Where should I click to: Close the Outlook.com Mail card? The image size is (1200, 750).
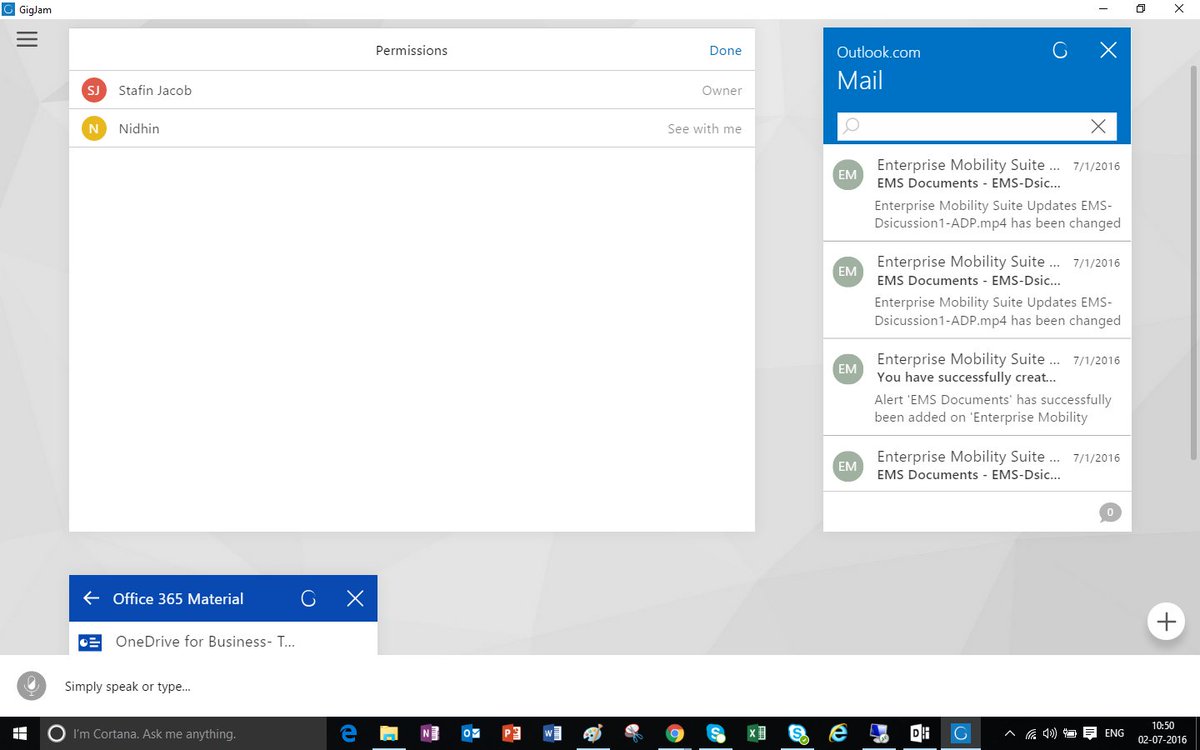pyautogui.click(x=1108, y=49)
